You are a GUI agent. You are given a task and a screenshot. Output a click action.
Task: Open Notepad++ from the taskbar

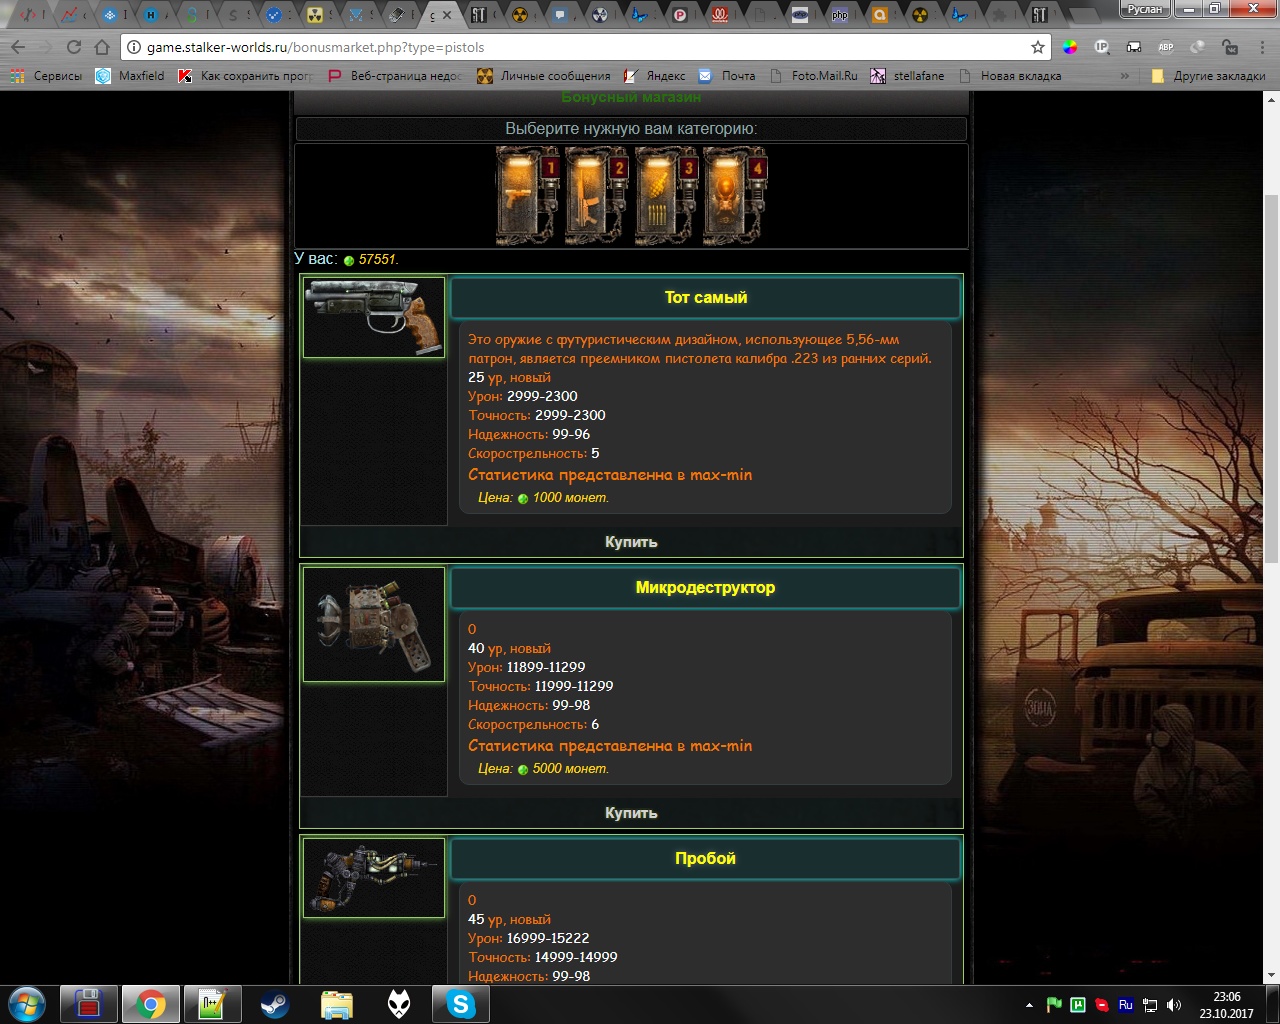pyautogui.click(x=213, y=1004)
